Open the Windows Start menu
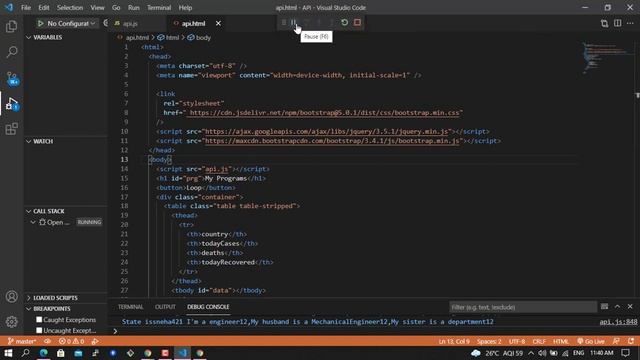The image size is (640, 360). (x=8, y=353)
